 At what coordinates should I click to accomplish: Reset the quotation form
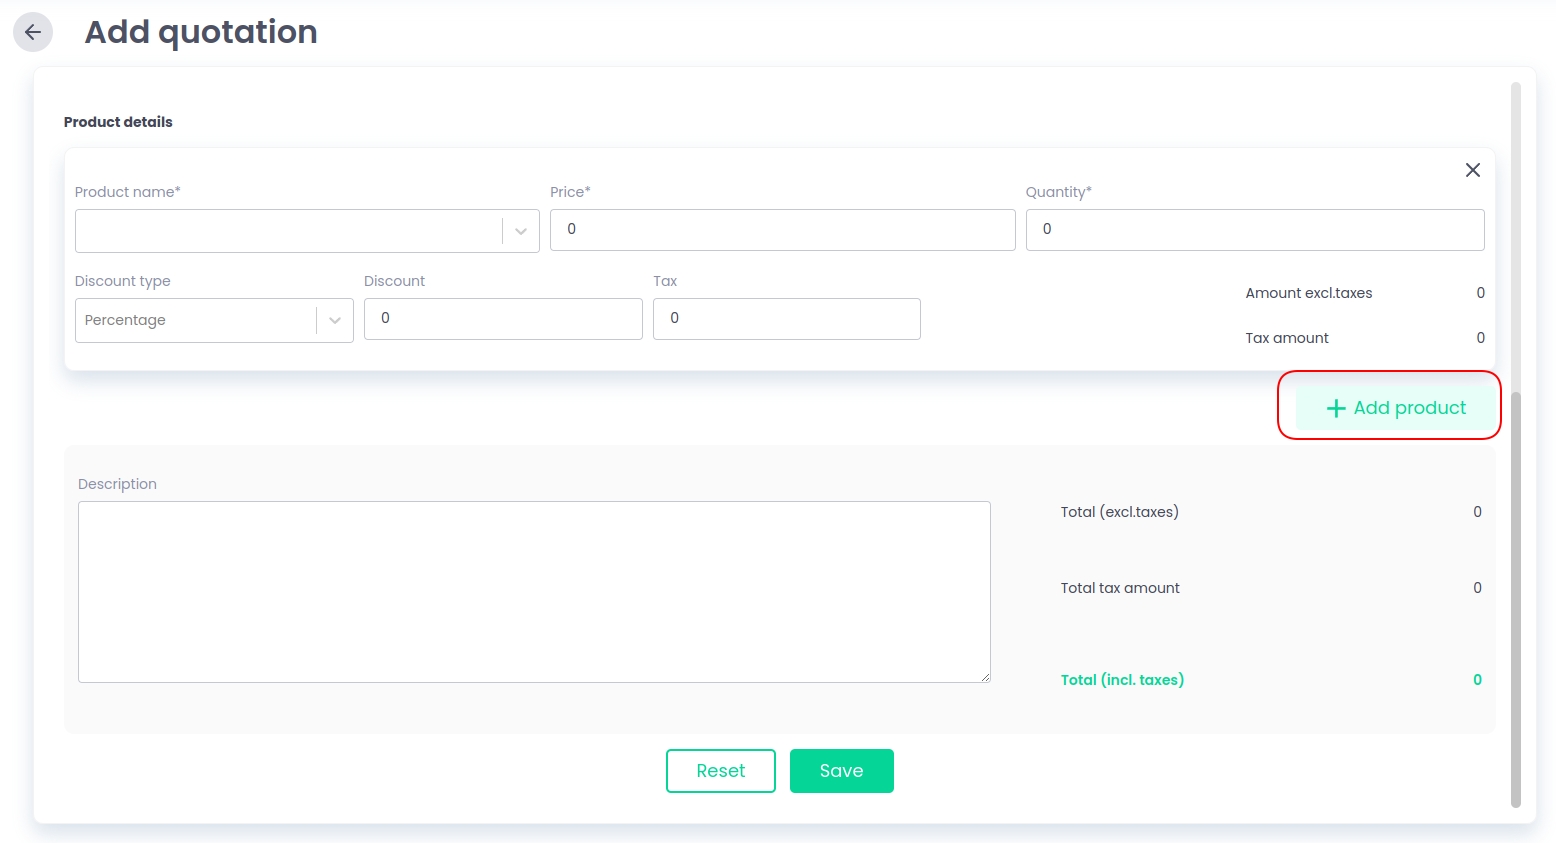720,771
